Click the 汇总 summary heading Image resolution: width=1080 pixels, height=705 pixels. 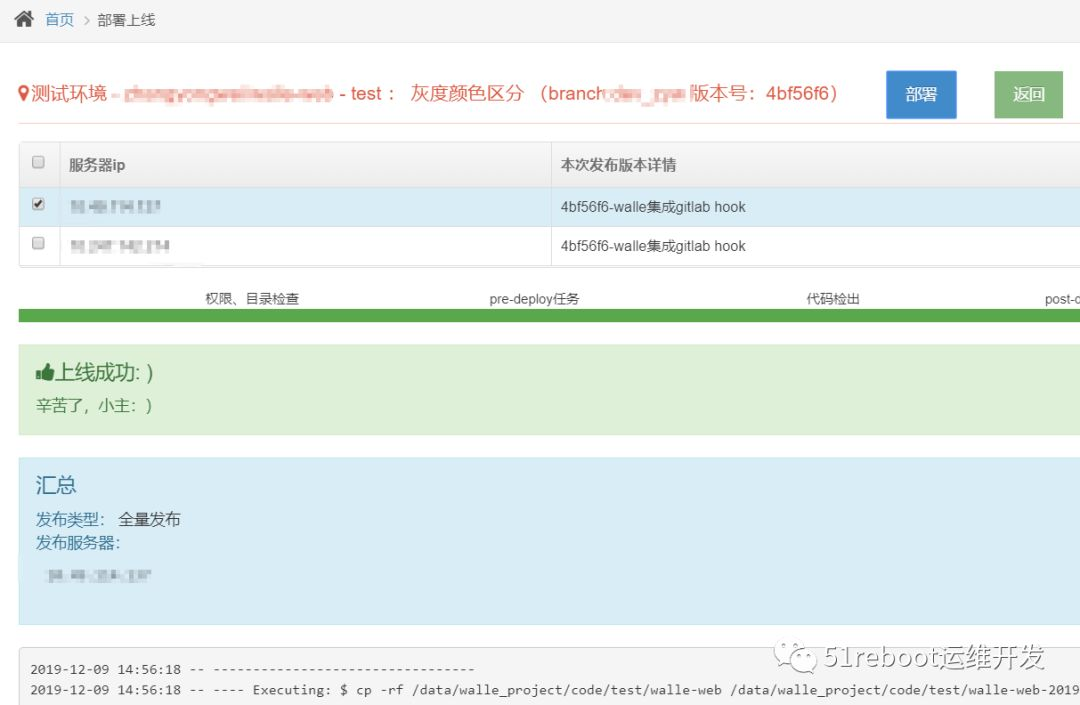55,485
